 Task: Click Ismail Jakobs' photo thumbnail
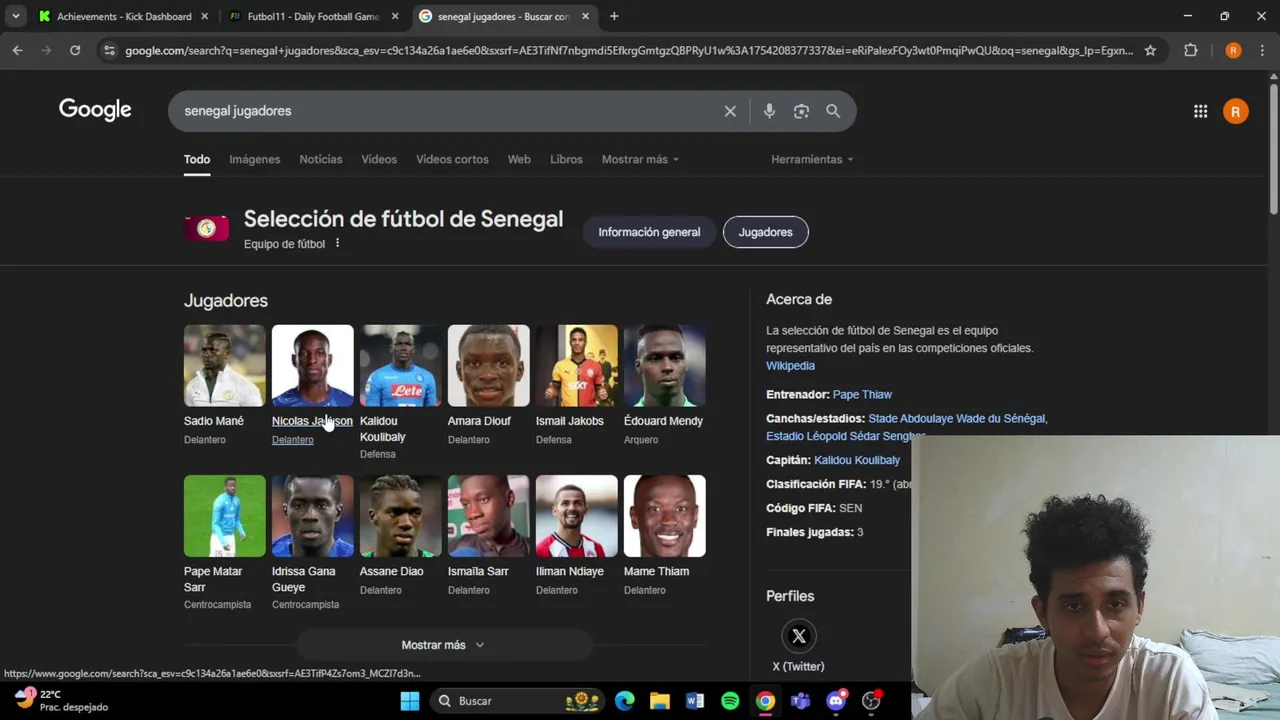577,365
